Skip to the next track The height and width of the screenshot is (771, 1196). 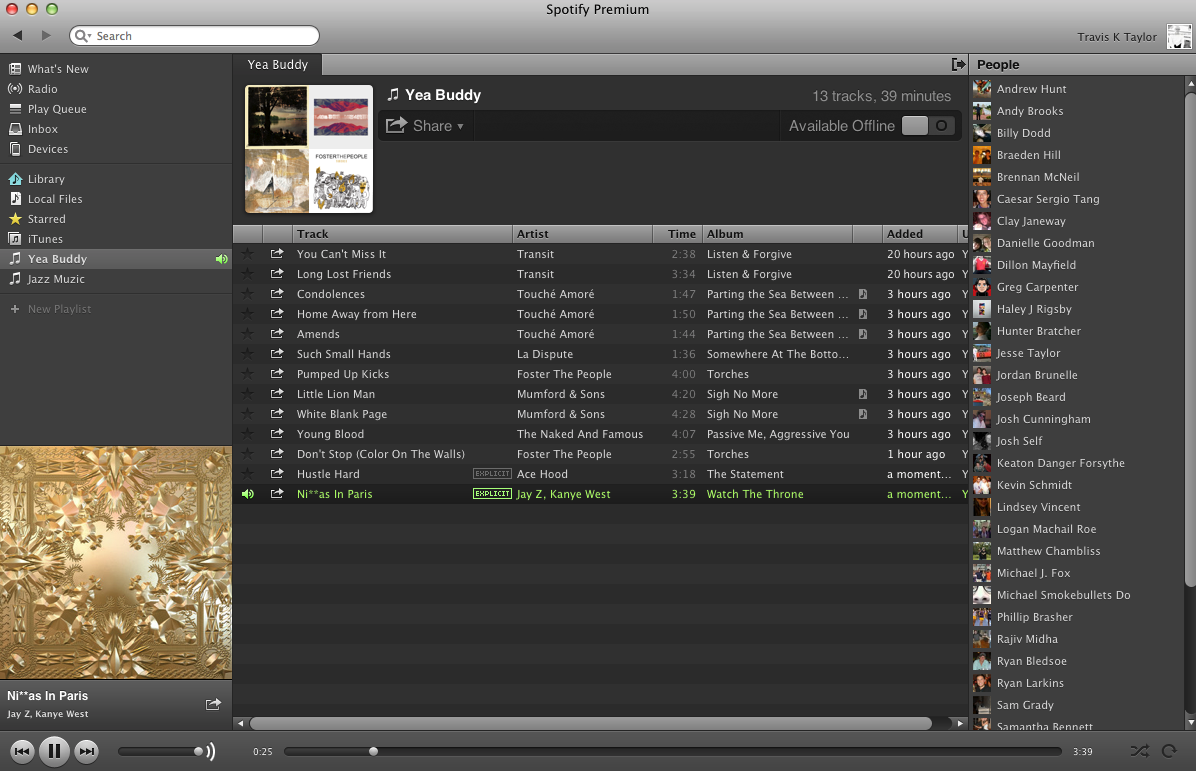[87, 751]
